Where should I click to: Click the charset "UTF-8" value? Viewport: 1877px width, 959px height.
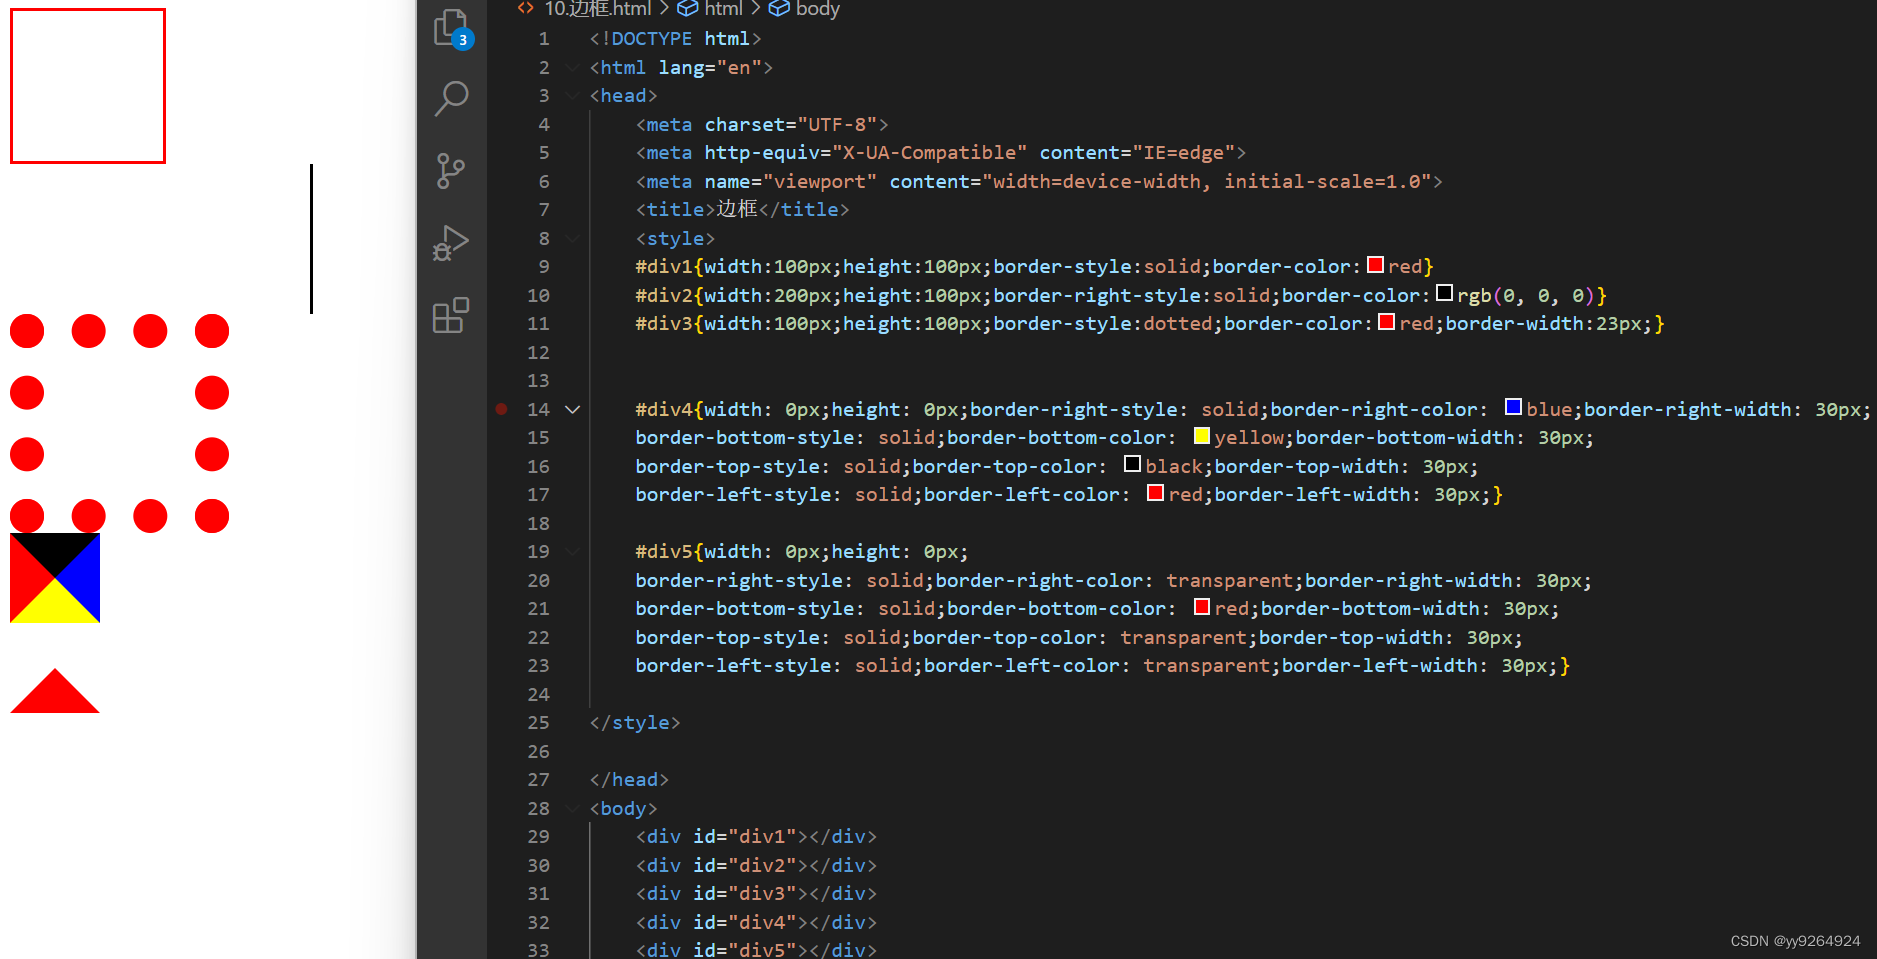837,124
